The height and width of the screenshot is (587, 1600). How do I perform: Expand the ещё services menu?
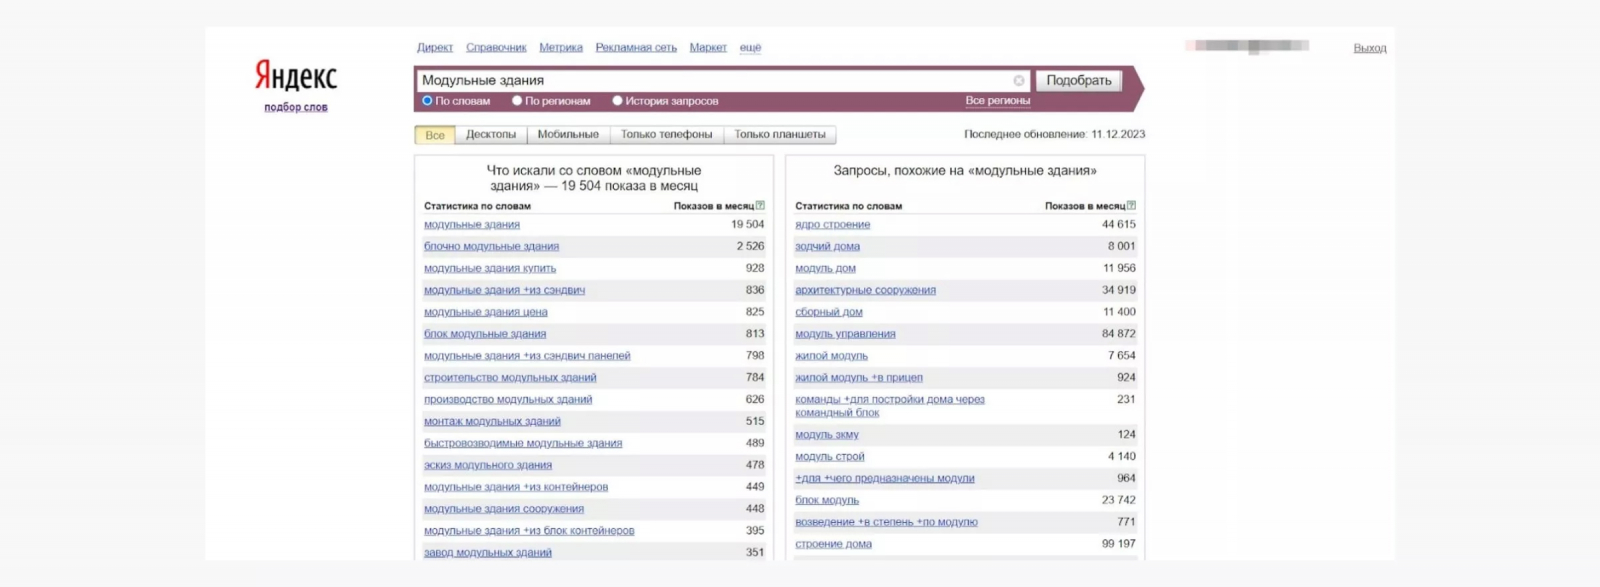point(750,48)
